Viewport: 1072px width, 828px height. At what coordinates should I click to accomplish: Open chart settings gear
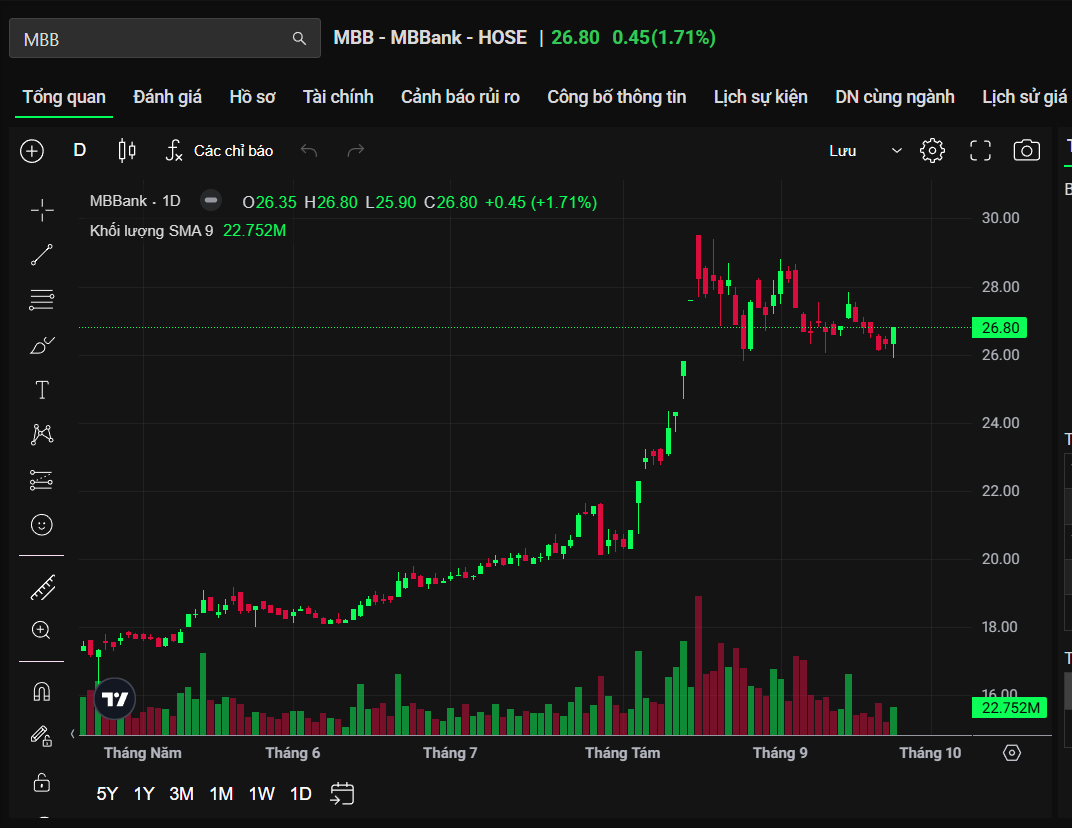coord(933,150)
